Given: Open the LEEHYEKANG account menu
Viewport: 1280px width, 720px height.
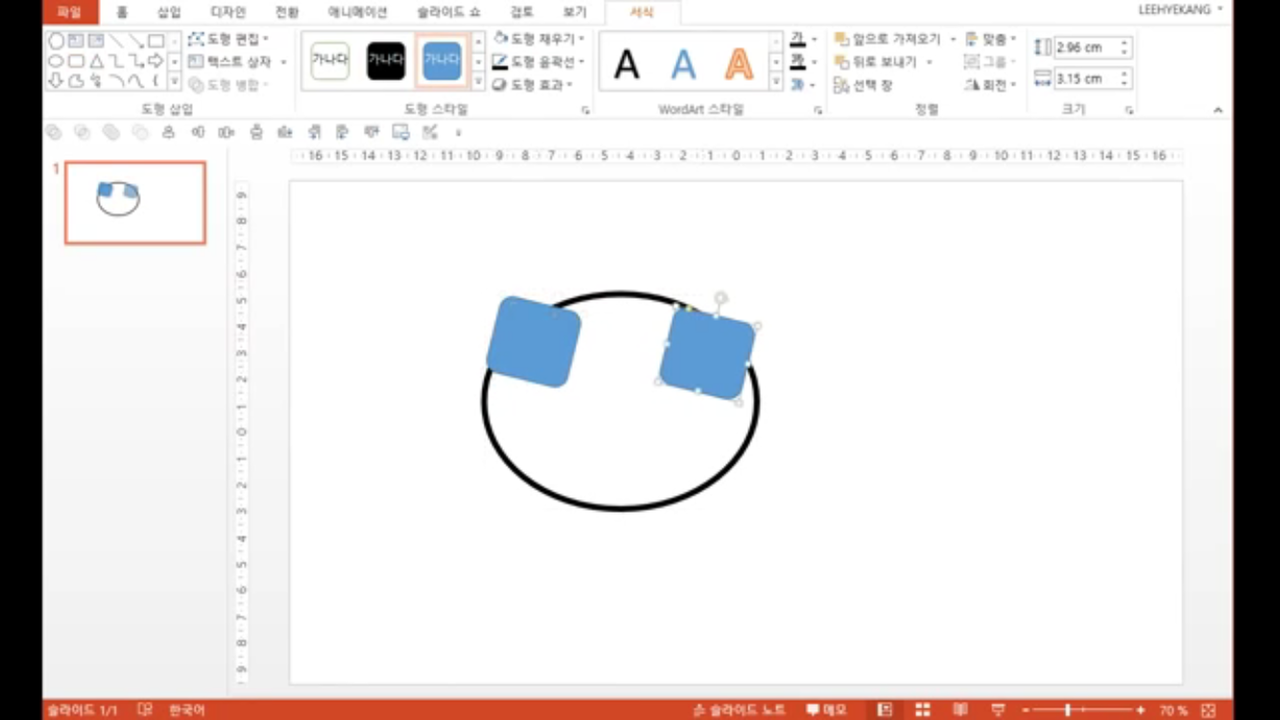Looking at the screenshot, I should [x=1180, y=10].
